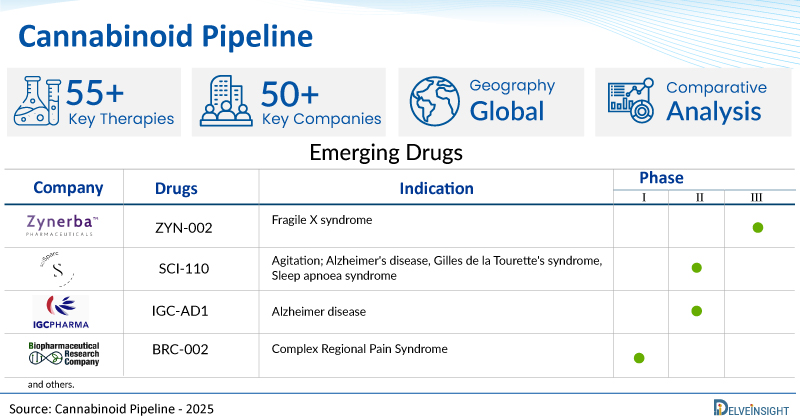Click the IGC Pharma logo
The width and height of the screenshot is (800, 420).
tap(61, 312)
